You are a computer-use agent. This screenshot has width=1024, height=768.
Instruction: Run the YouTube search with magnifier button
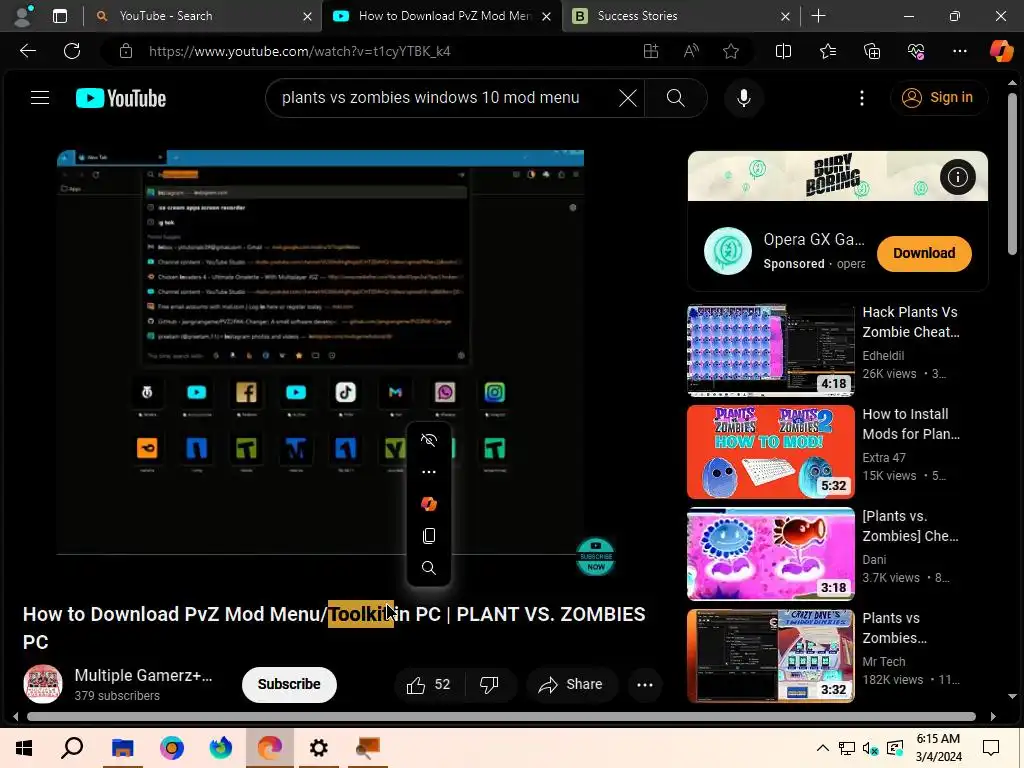point(675,98)
